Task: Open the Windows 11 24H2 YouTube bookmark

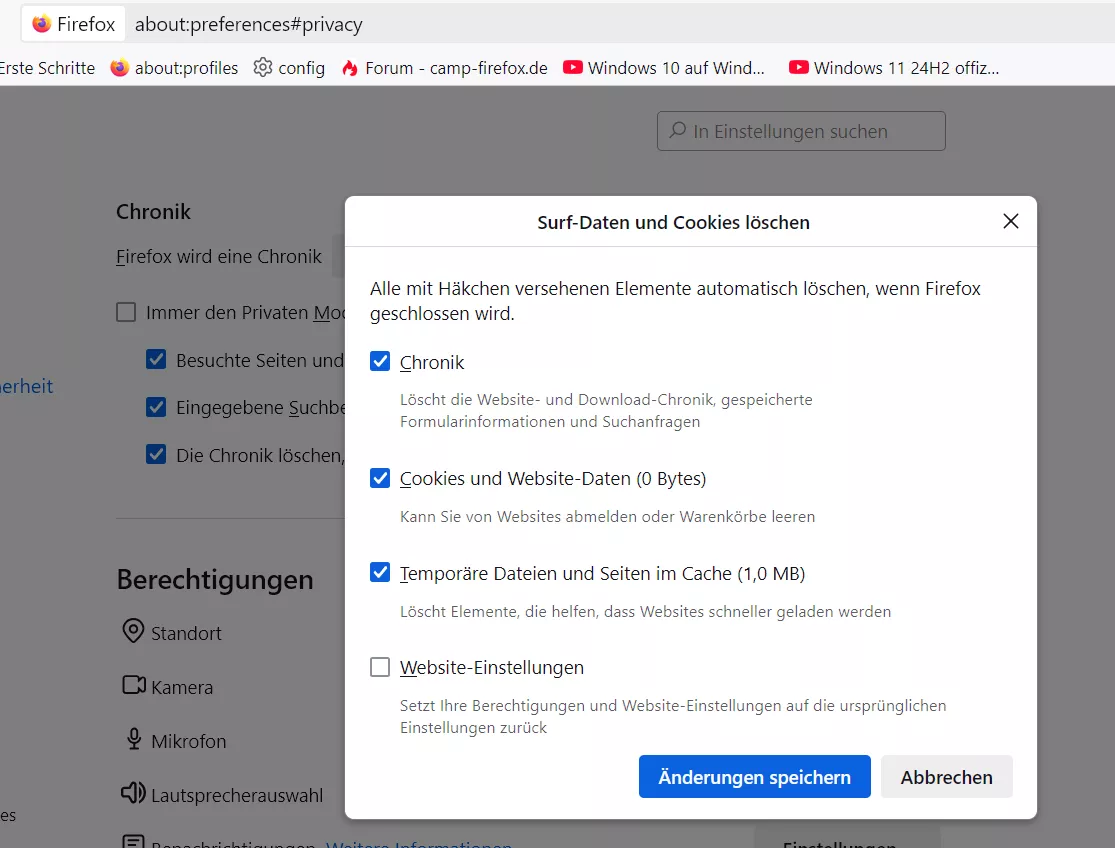Action: click(x=894, y=68)
